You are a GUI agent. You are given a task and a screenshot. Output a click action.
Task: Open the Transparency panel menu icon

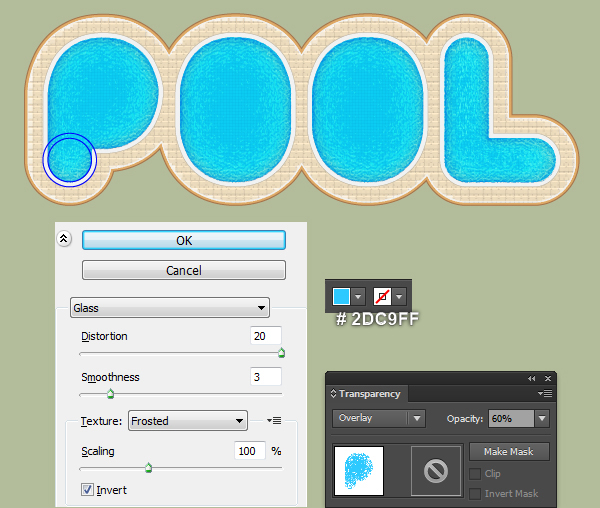tap(545, 393)
